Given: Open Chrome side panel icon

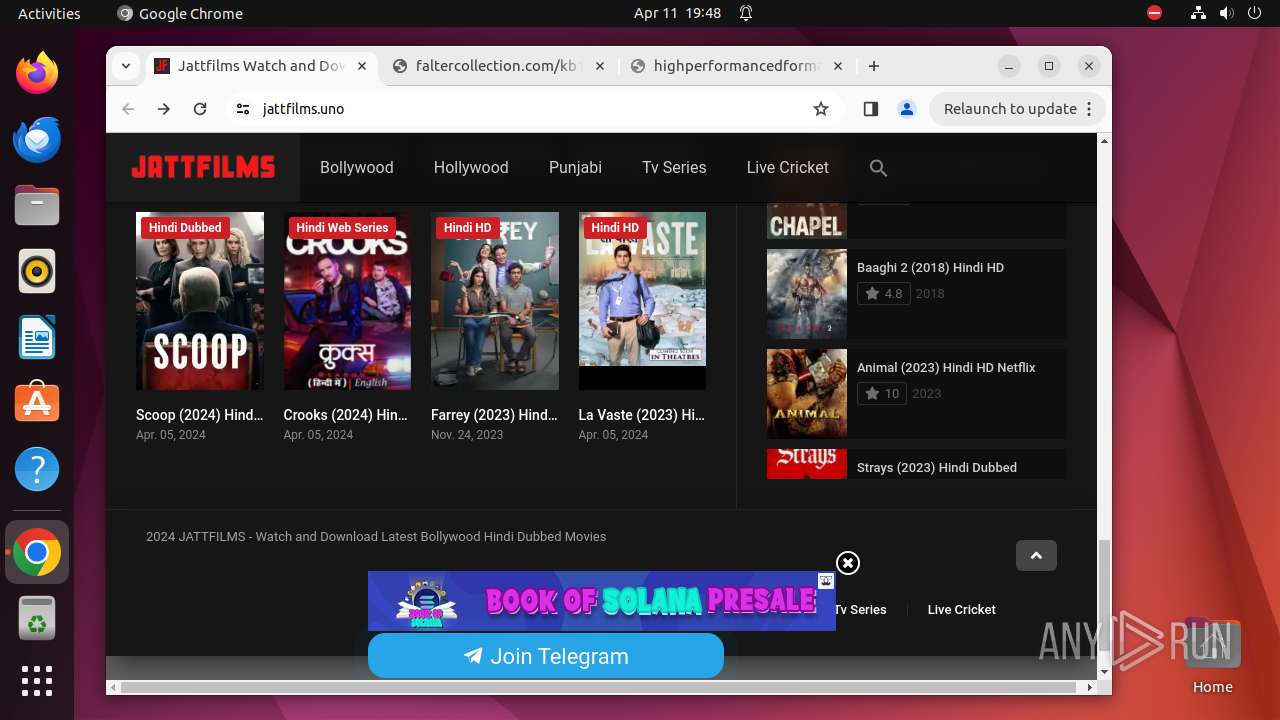Looking at the screenshot, I should [x=870, y=109].
